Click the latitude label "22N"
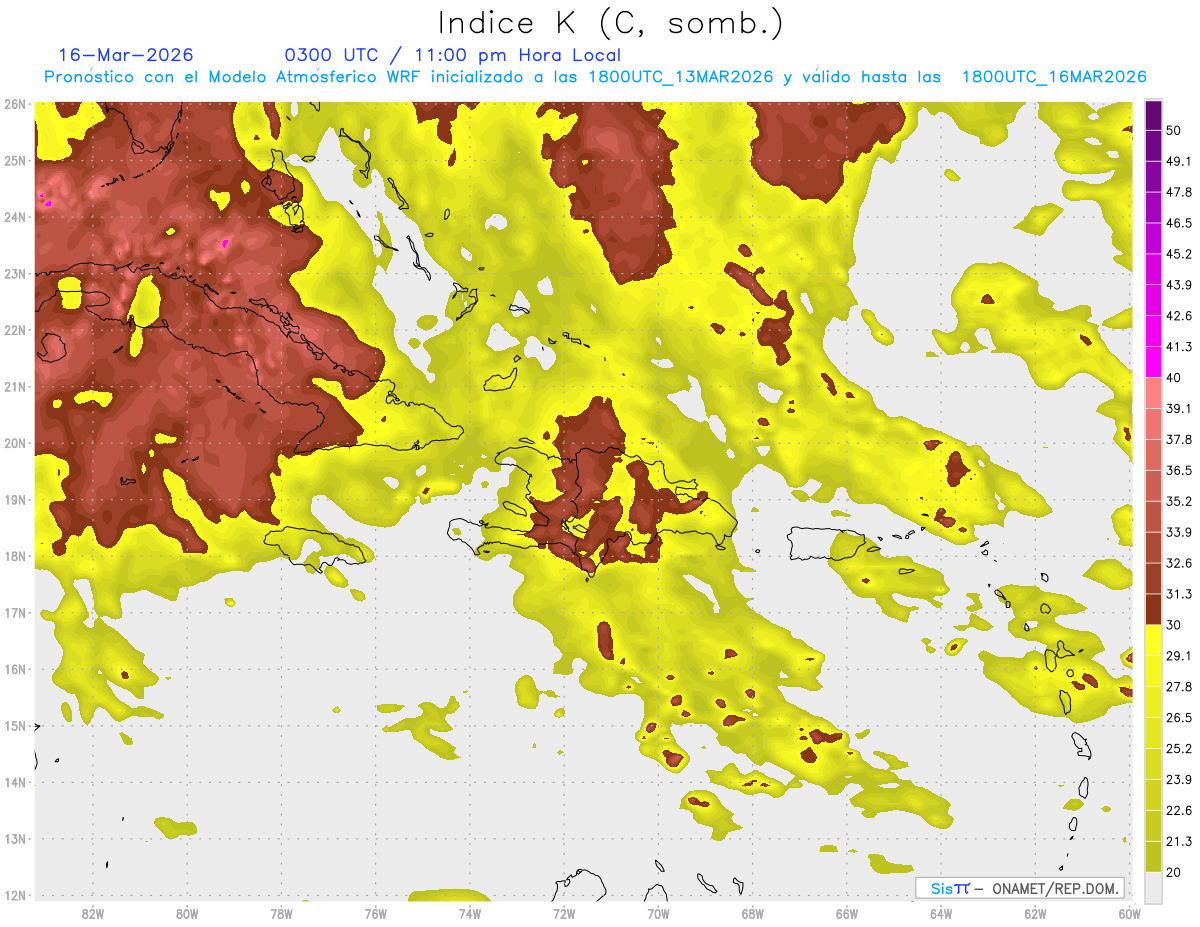 click(14, 330)
